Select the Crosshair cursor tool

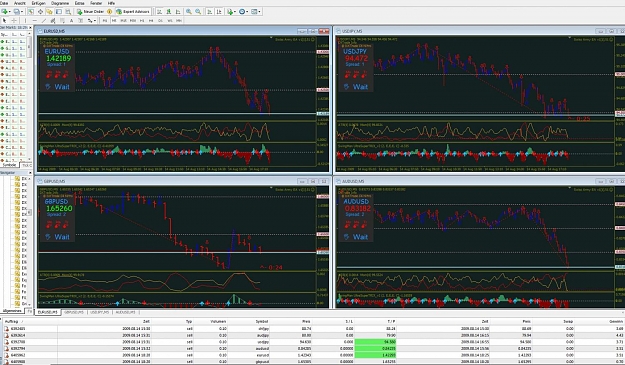(x=14, y=20)
